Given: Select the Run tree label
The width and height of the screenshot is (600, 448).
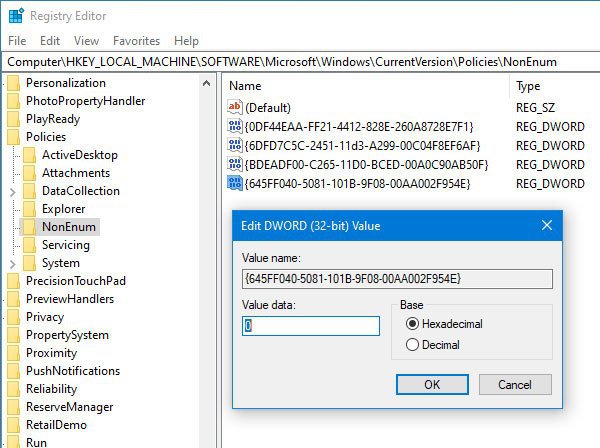Looking at the screenshot, I should tap(36, 442).
